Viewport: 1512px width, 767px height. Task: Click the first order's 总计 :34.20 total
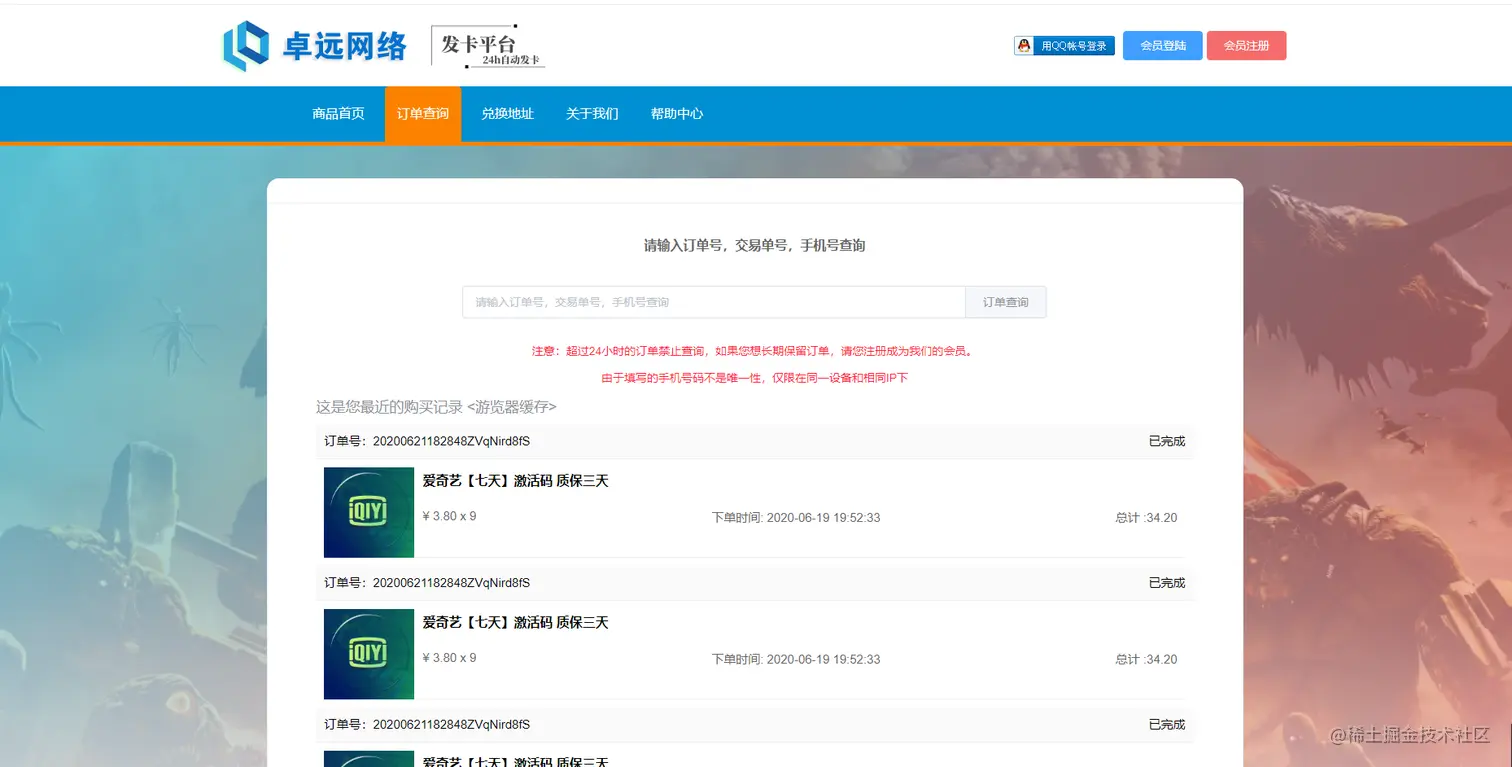click(x=1146, y=518)
